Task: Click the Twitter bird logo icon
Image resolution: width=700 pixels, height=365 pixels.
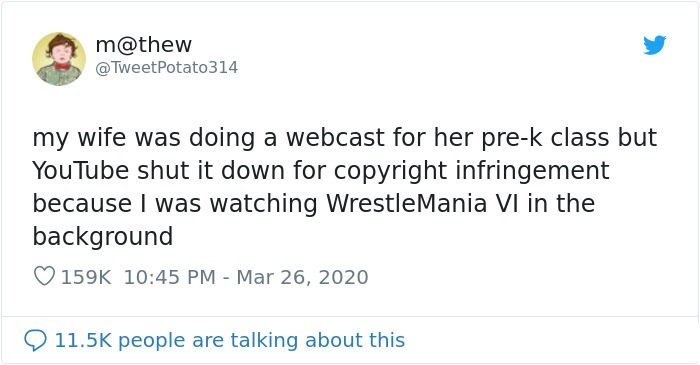Action: [x=654, y=45]
